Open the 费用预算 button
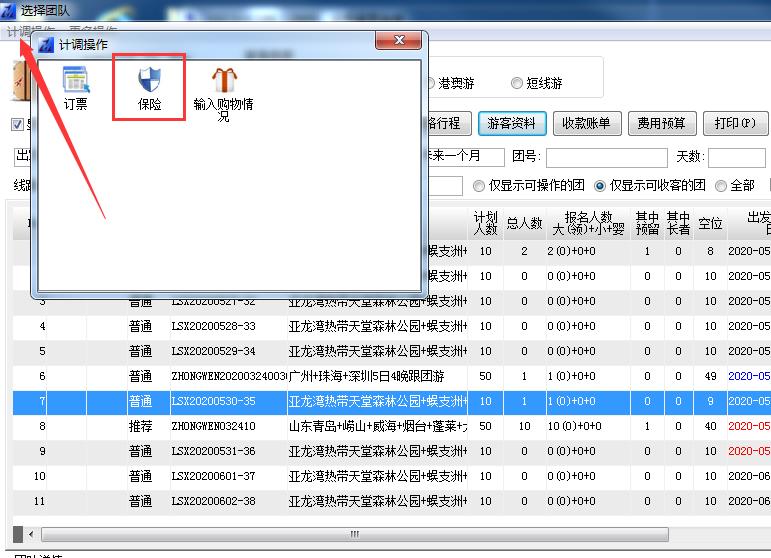This screenshot has height=558, width=771. point(662,123)
